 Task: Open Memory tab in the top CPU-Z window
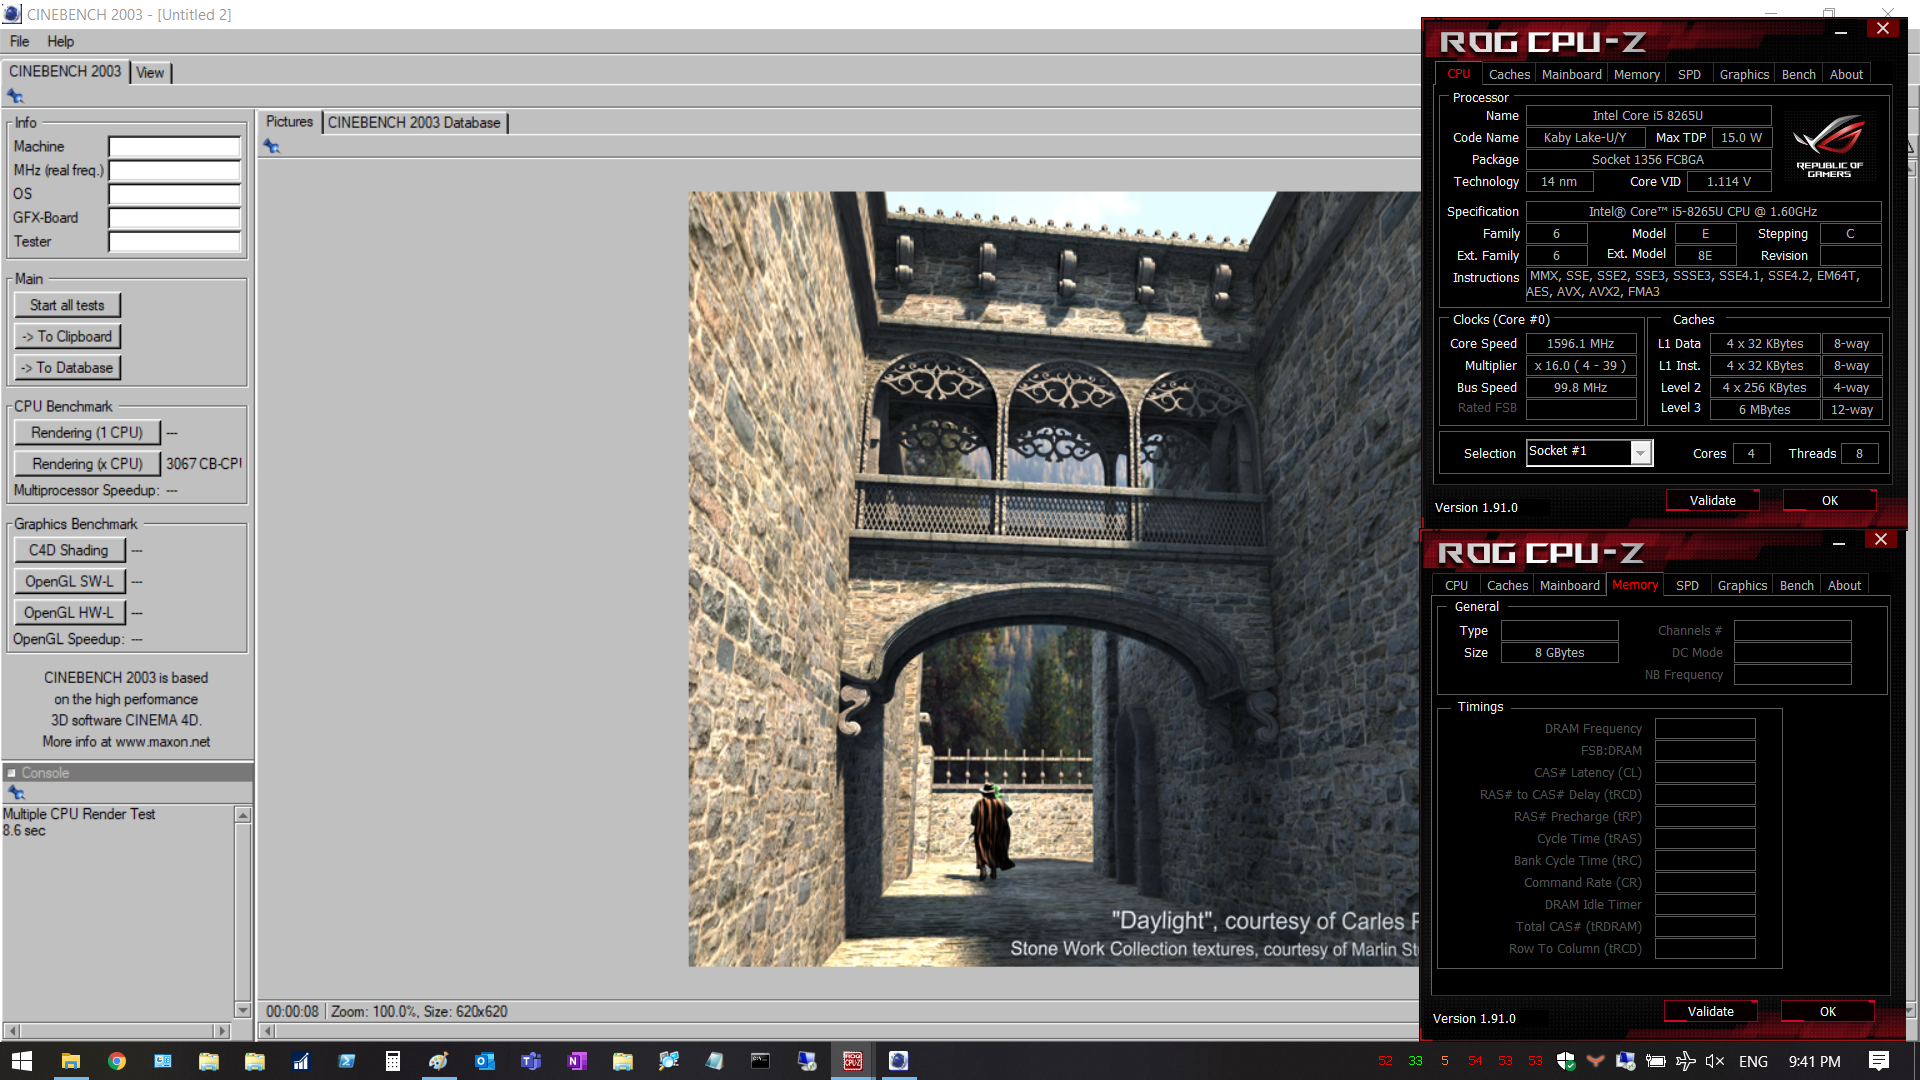coord(1637,74)
